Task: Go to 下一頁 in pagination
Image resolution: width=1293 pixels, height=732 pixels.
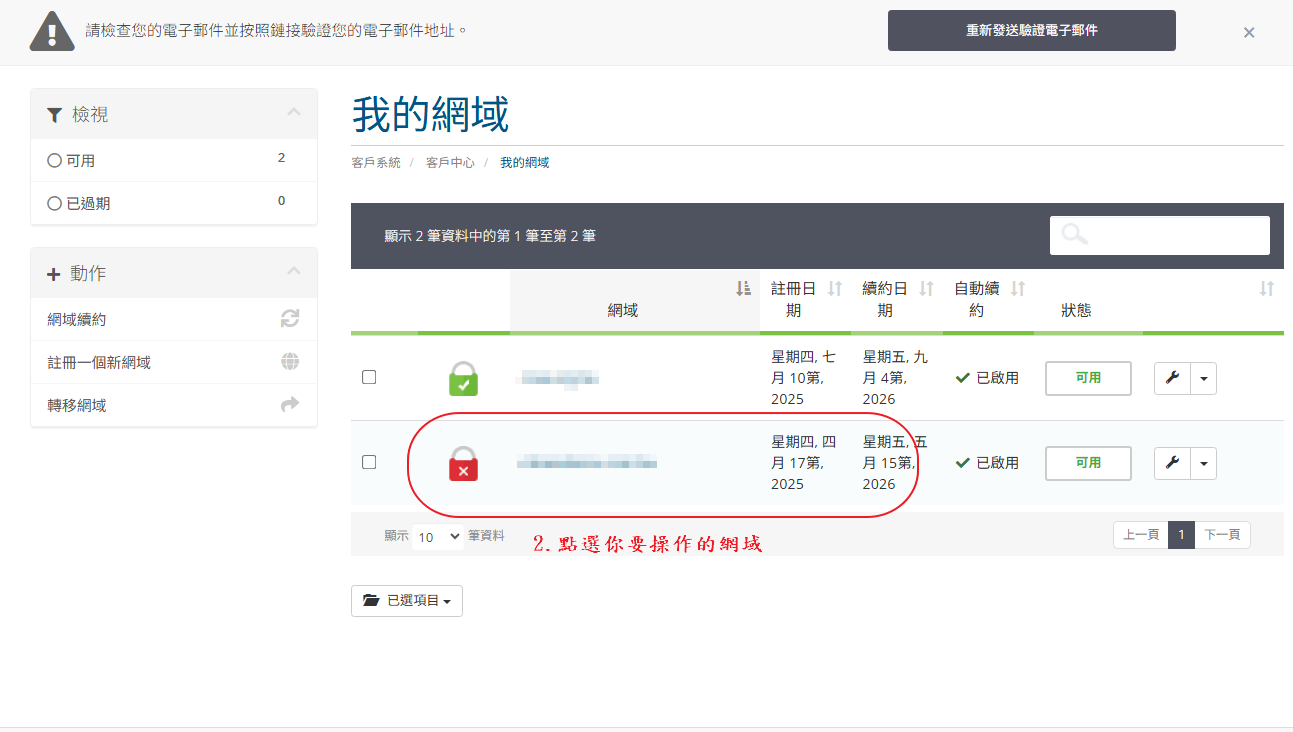Action: [x=1222, y=535]
